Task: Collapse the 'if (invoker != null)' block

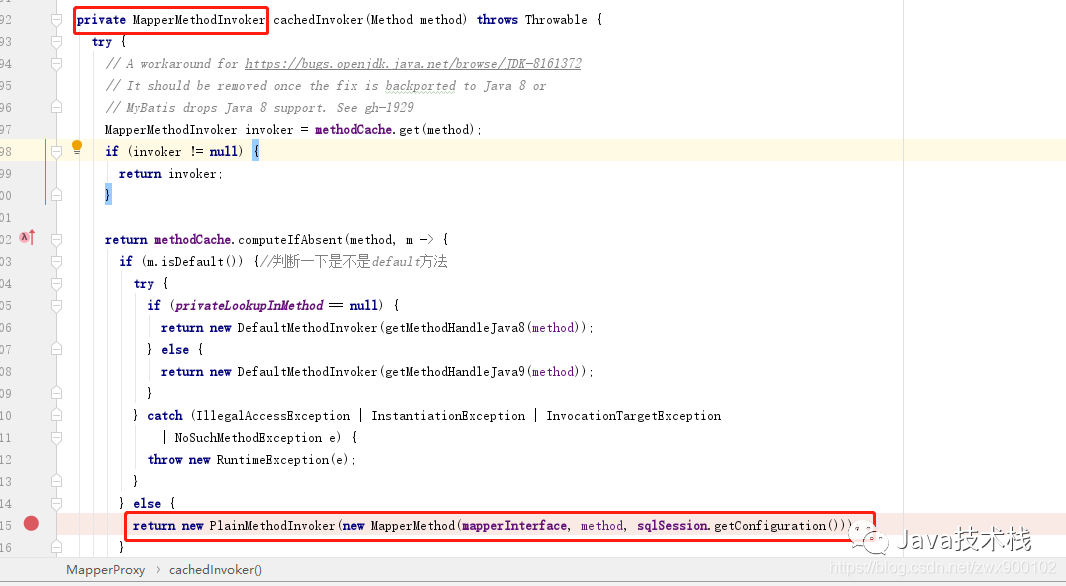Action: pyautogui.click(x=56, y=152)
